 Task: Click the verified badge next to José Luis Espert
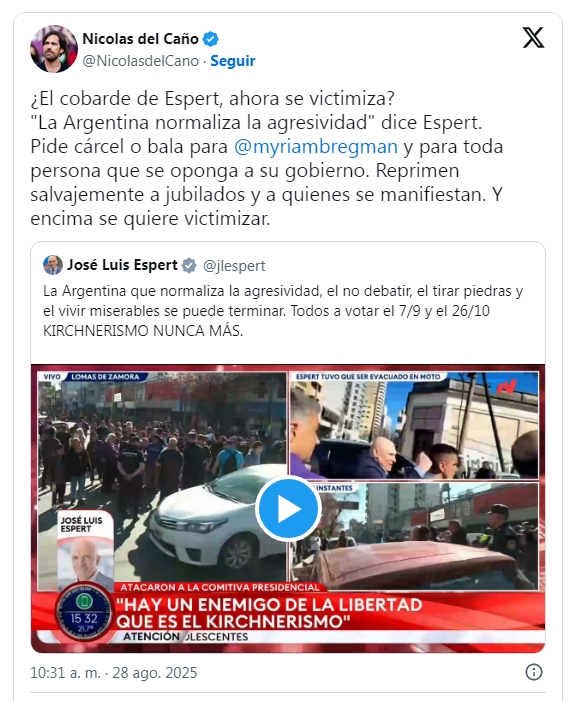pyautogui.click(x=189, y=266)
